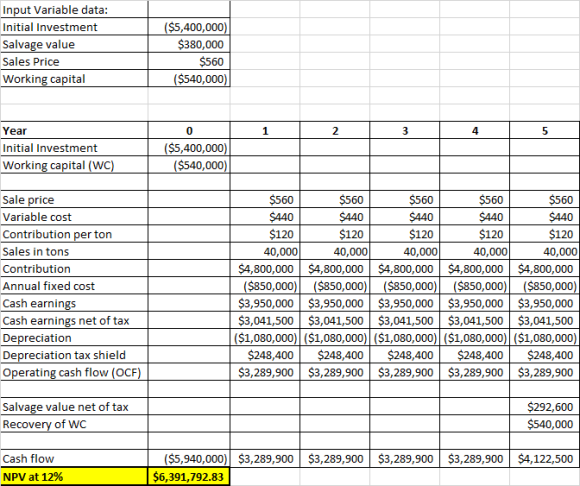This screenshot has height=486, width=580.
Task: Click the Input Variable data header cell
Action: point(74,10)
